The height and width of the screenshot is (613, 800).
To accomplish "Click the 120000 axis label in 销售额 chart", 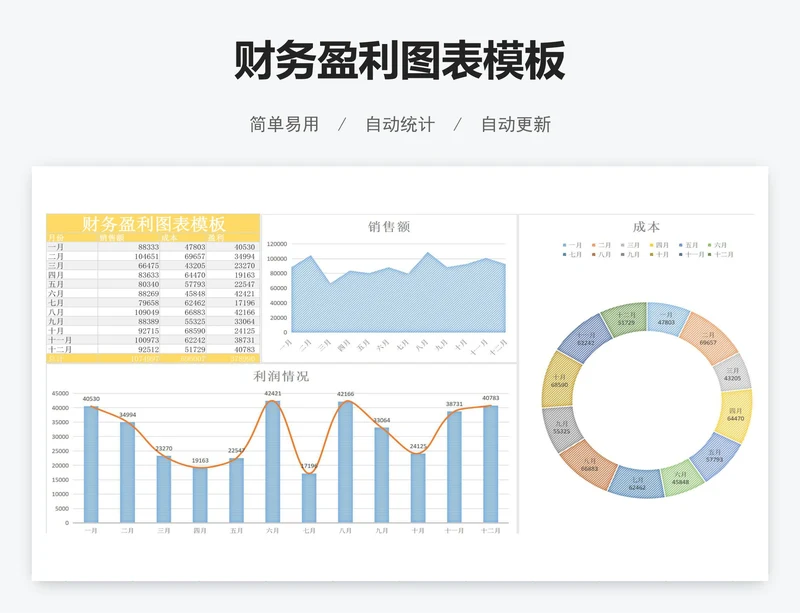I will [x=277, y=244].
